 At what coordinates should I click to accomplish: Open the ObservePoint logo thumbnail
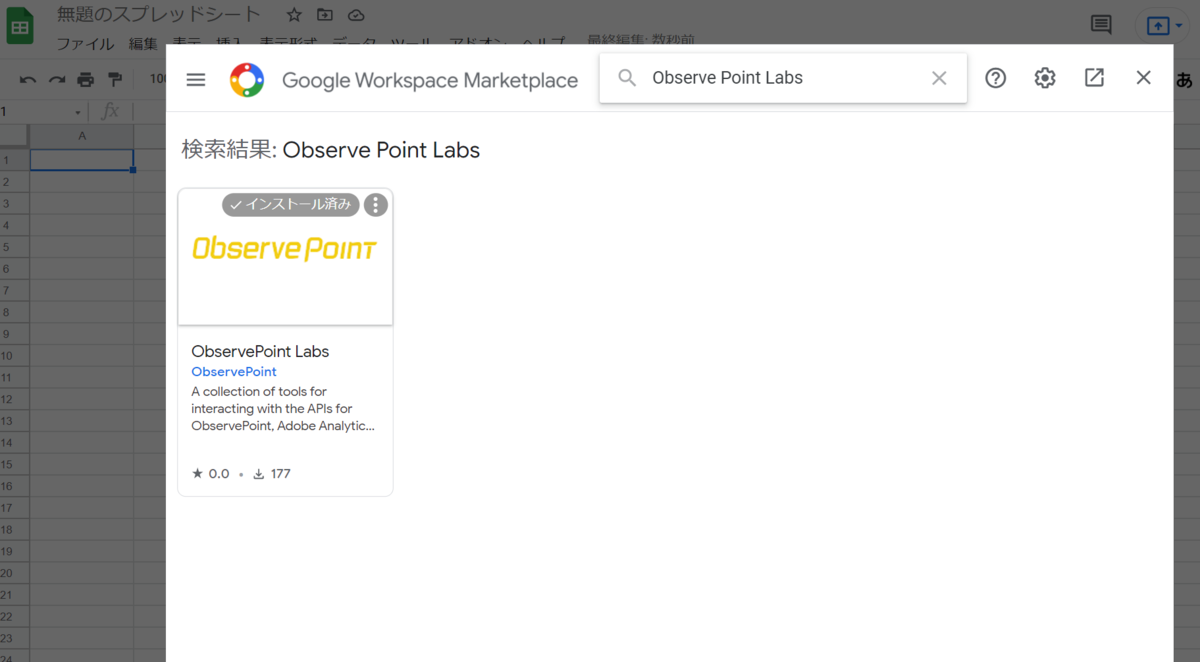click(285, 248)
